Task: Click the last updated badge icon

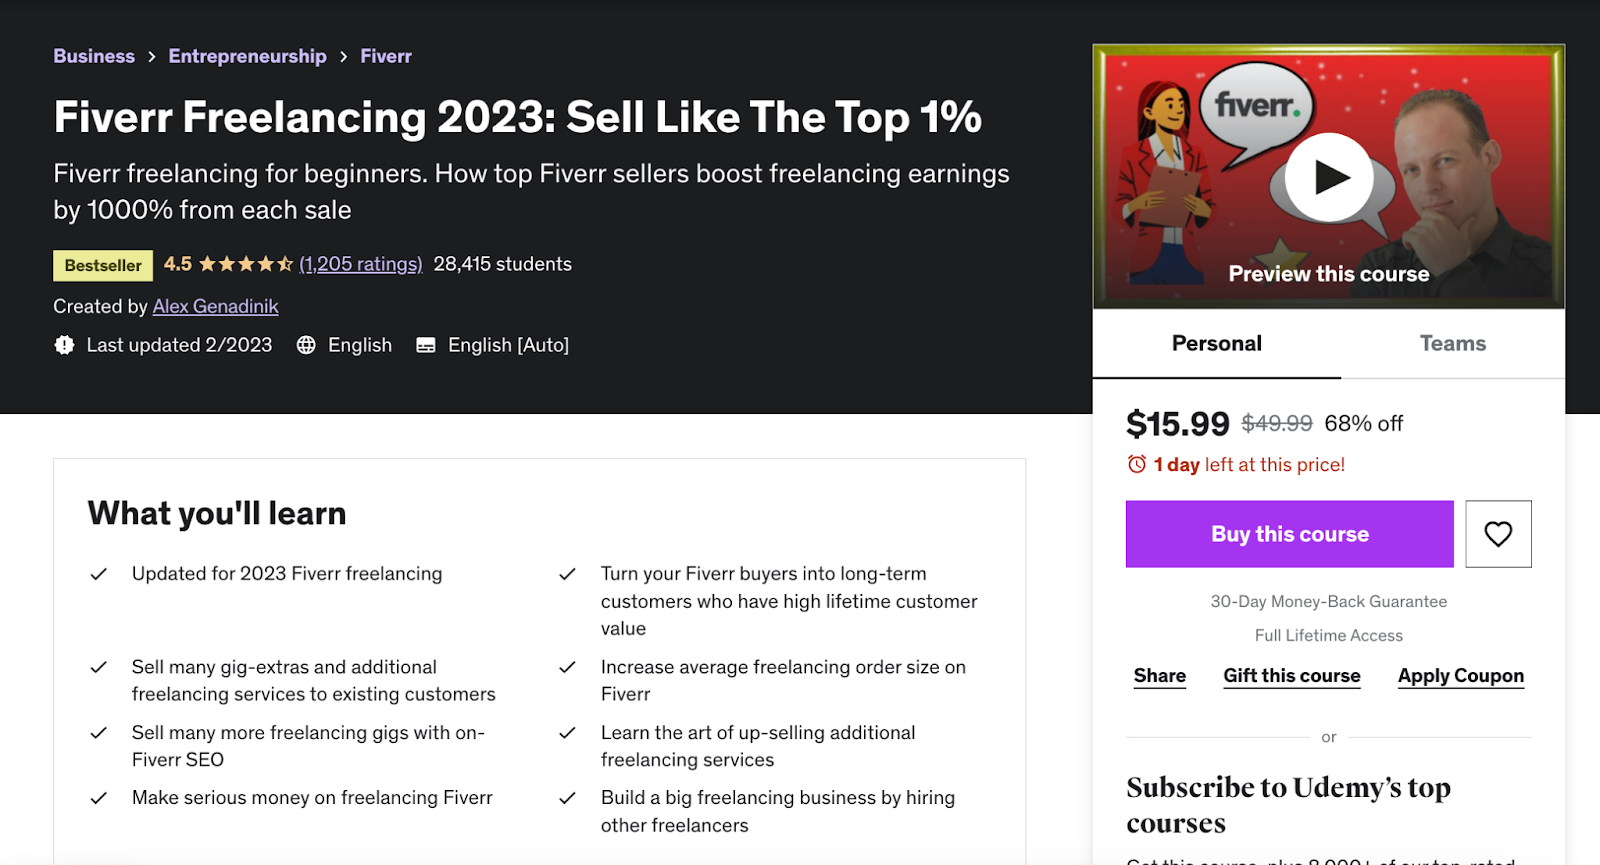Action: click(65, 345)
